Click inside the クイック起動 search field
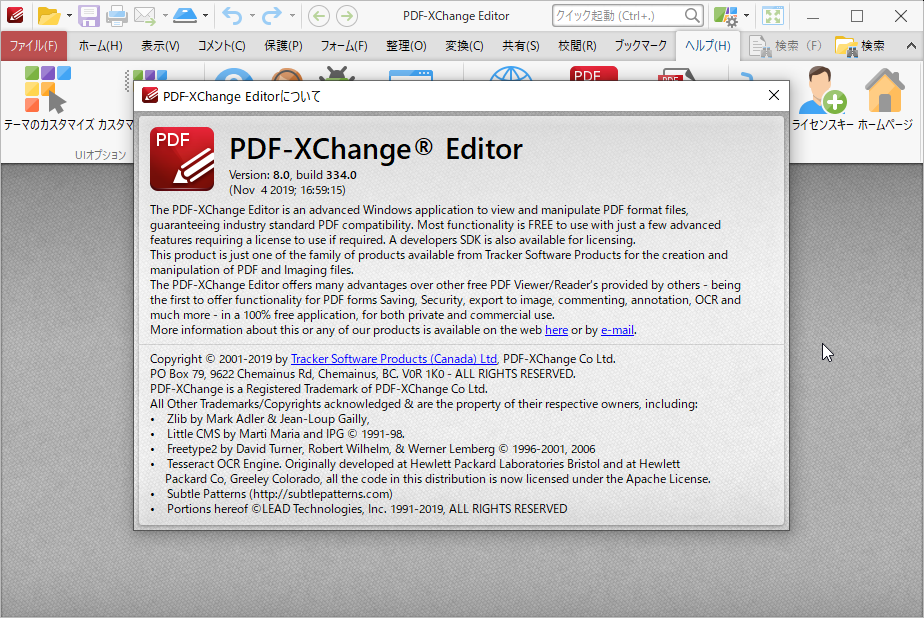The height and width of the screenshot is (618, 924). pos(620,16)
